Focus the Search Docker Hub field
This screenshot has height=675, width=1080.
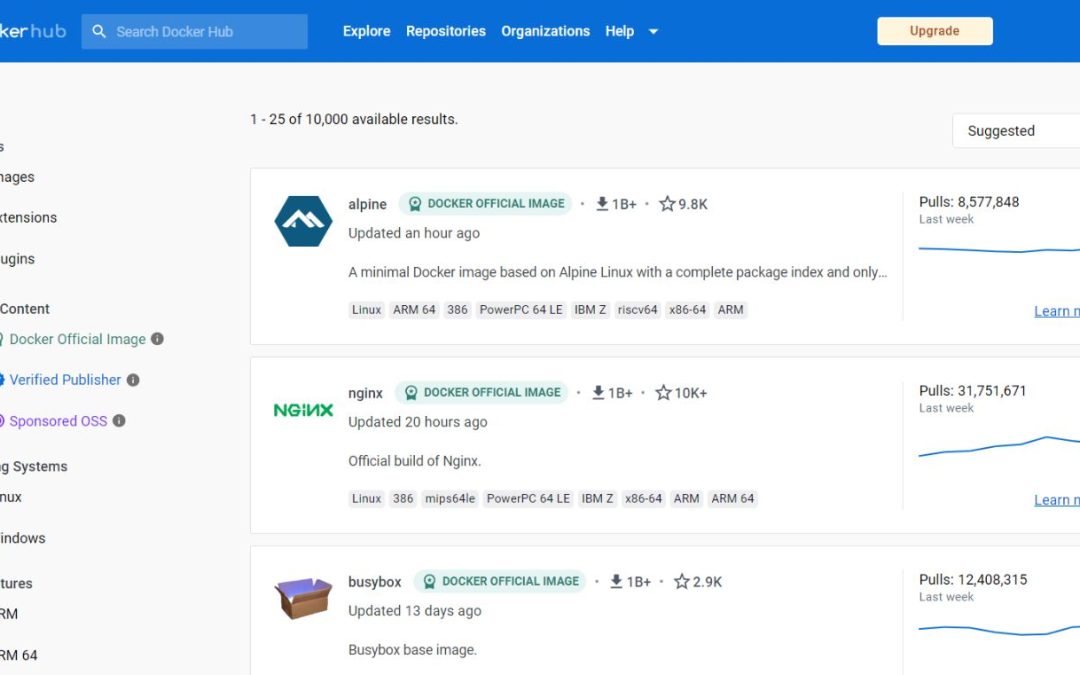click(194, 32)
